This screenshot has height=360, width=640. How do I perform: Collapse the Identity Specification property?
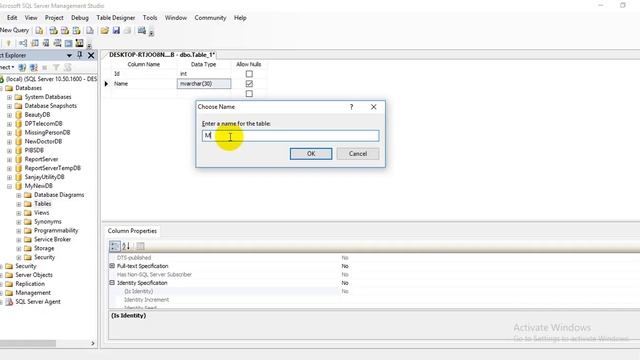[112, 282]
